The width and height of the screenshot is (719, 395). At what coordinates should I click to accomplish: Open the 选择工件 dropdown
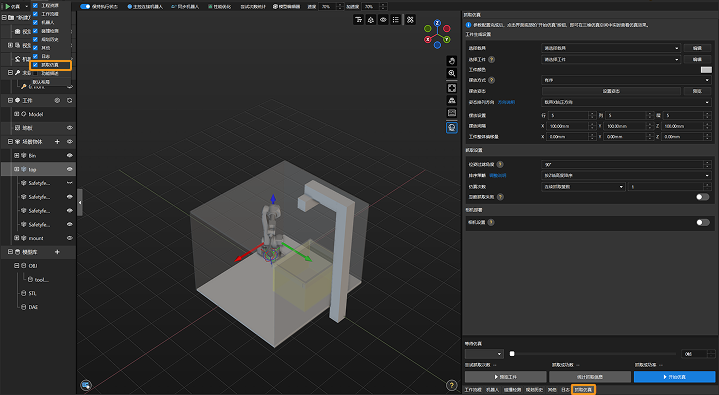(x=611, y=60)
